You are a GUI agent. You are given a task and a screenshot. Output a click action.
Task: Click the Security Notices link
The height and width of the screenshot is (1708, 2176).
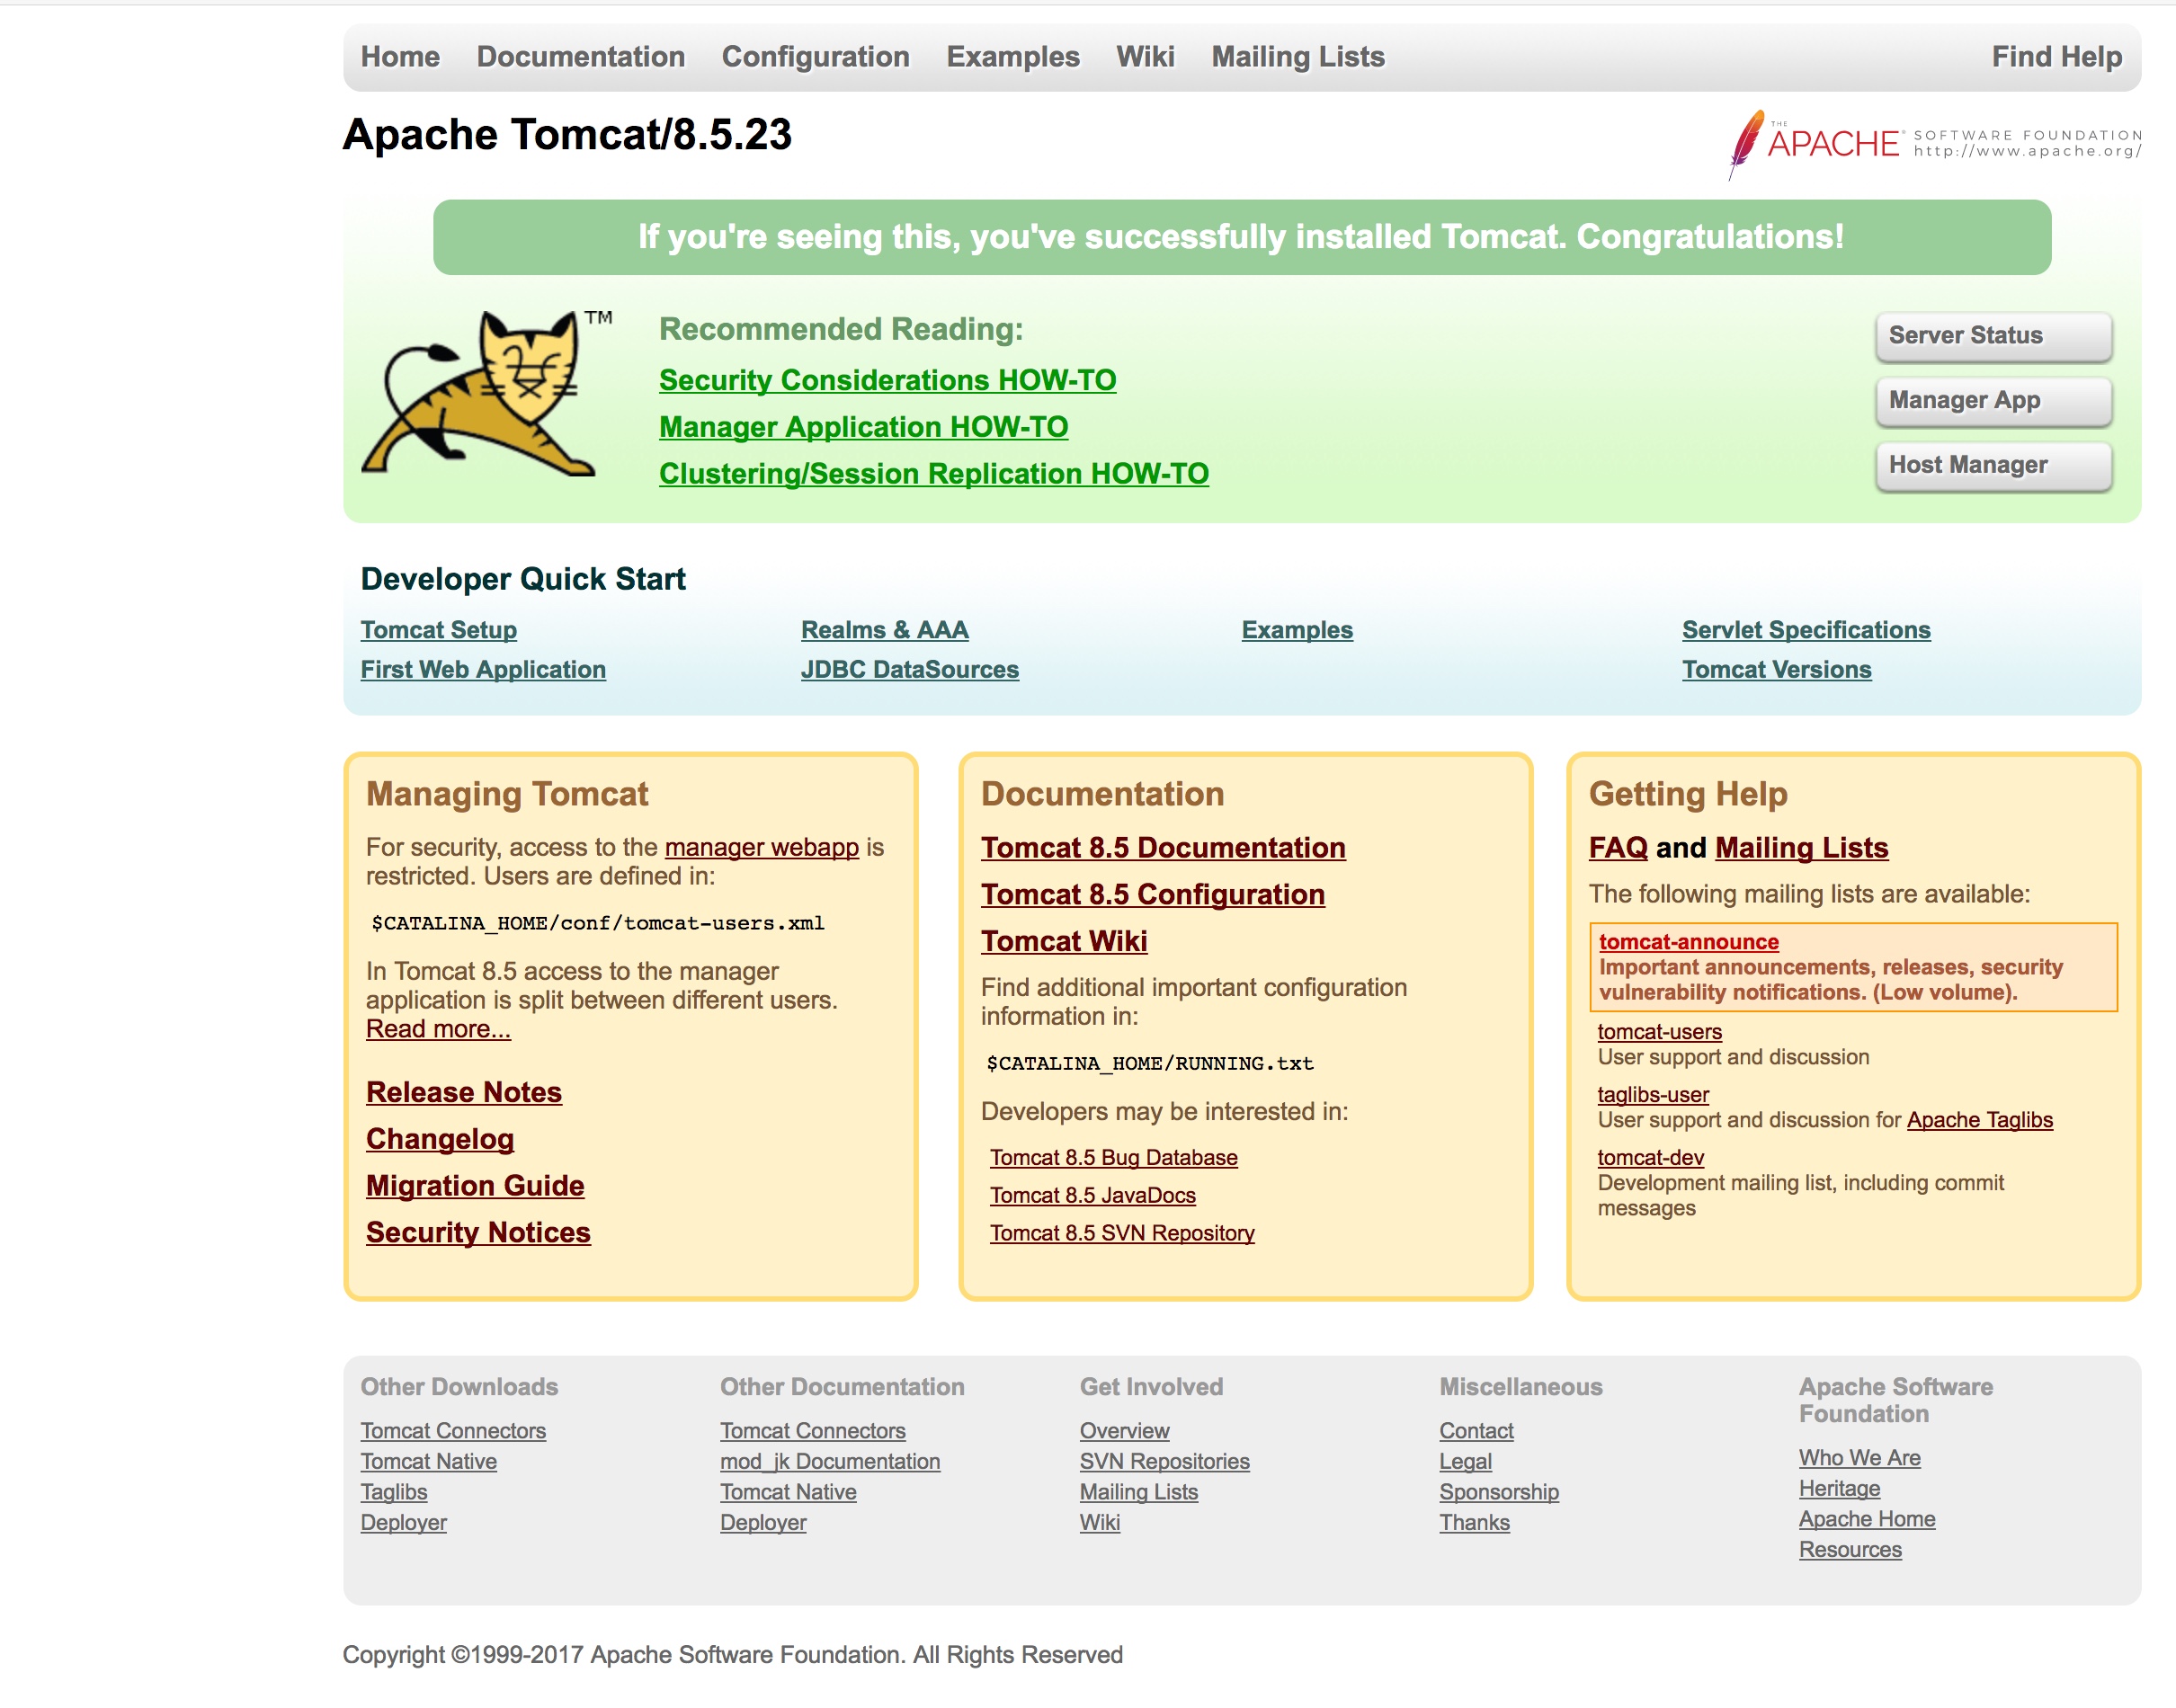[478, 1233]
